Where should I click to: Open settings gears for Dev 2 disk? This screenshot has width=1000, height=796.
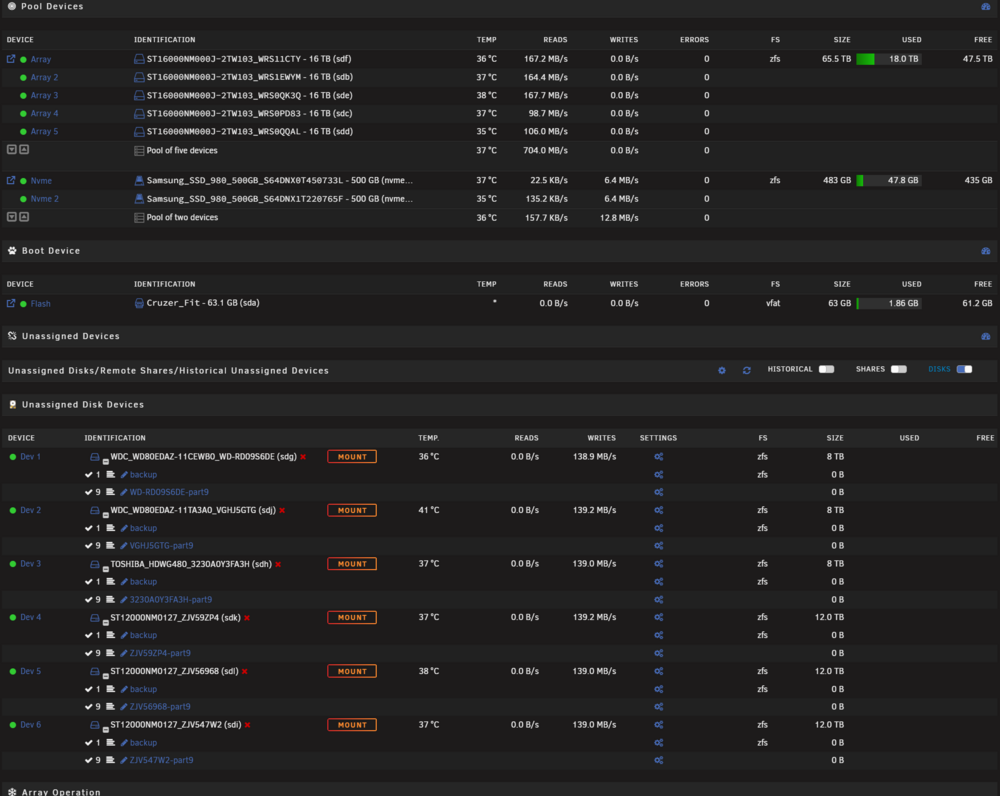pyautogui.click(x=659, y=510)
